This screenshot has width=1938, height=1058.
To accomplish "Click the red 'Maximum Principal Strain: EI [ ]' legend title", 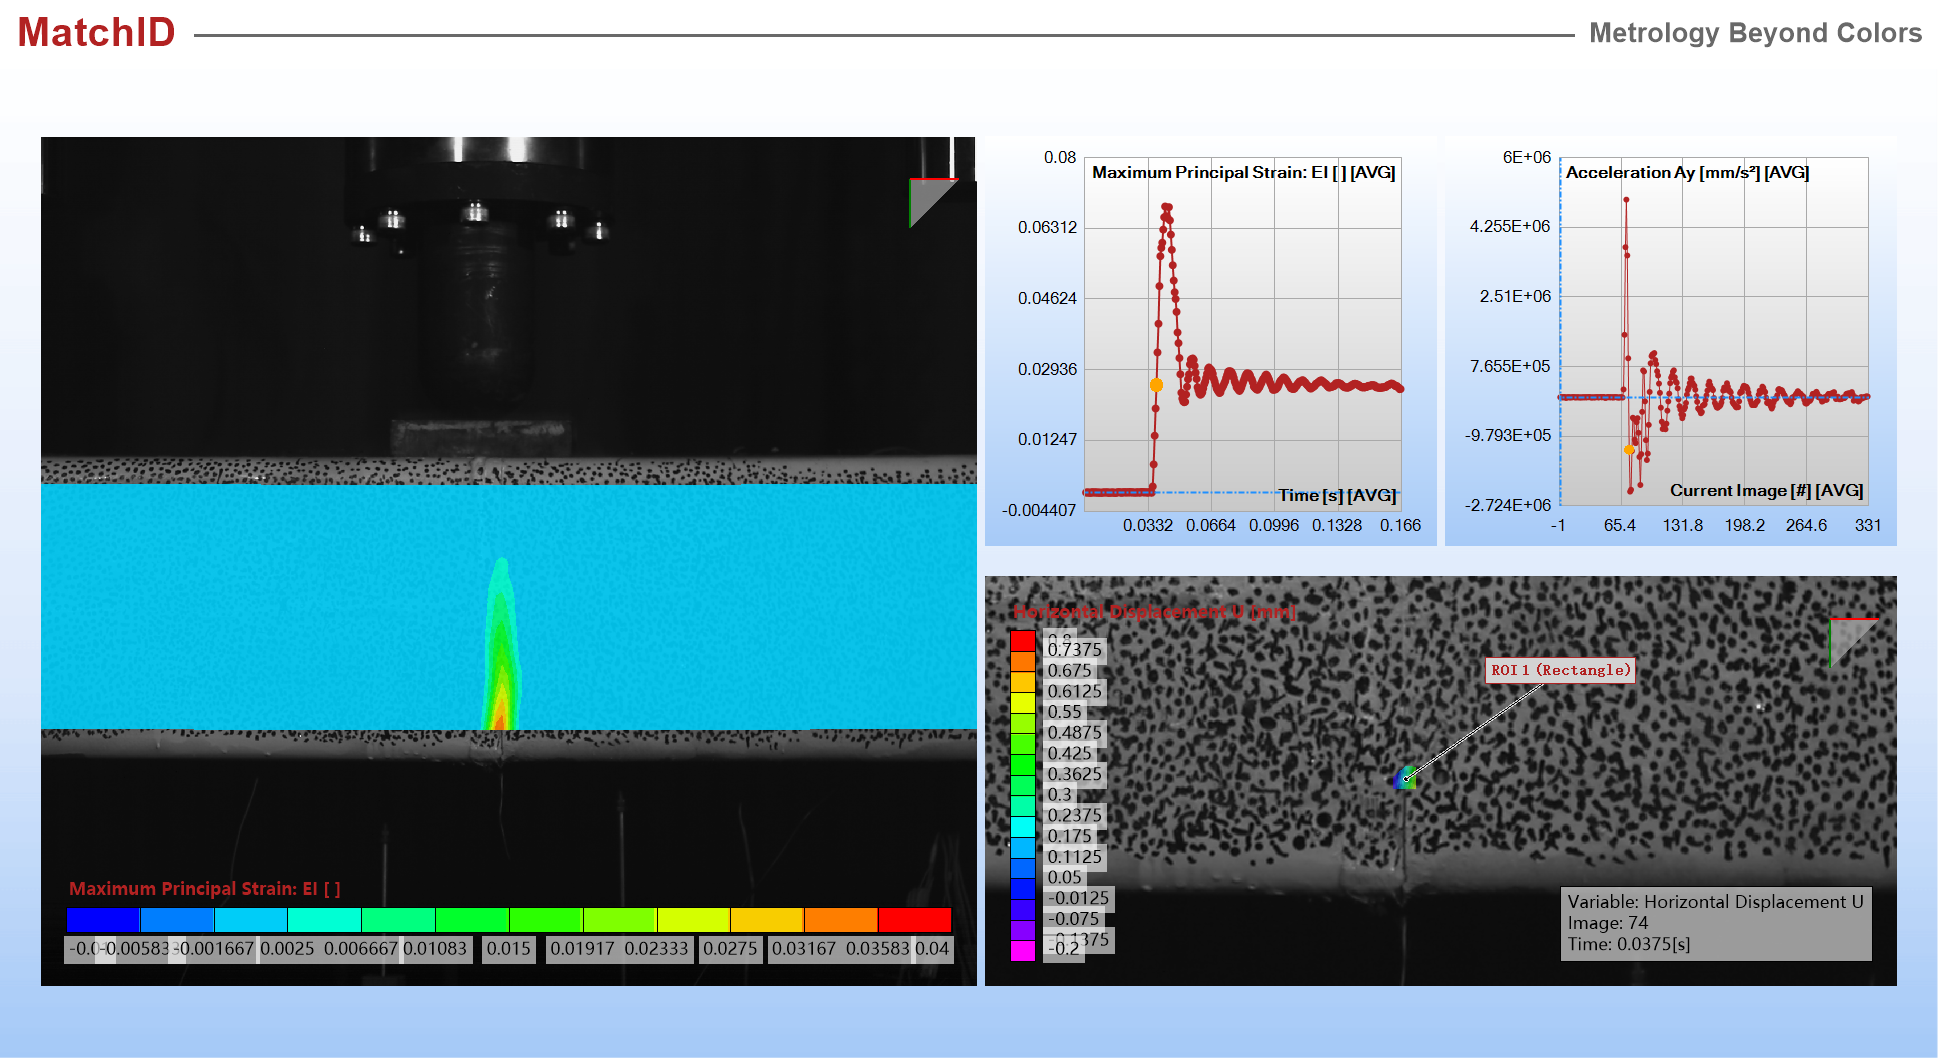I will 205,889.
